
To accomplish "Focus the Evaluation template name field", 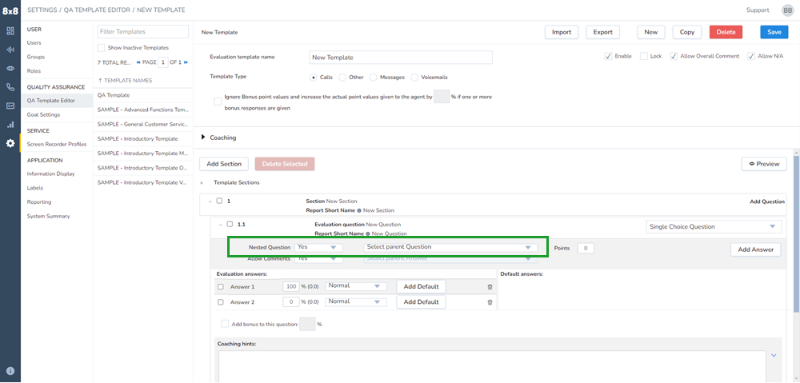I will [x=401, y=57].
